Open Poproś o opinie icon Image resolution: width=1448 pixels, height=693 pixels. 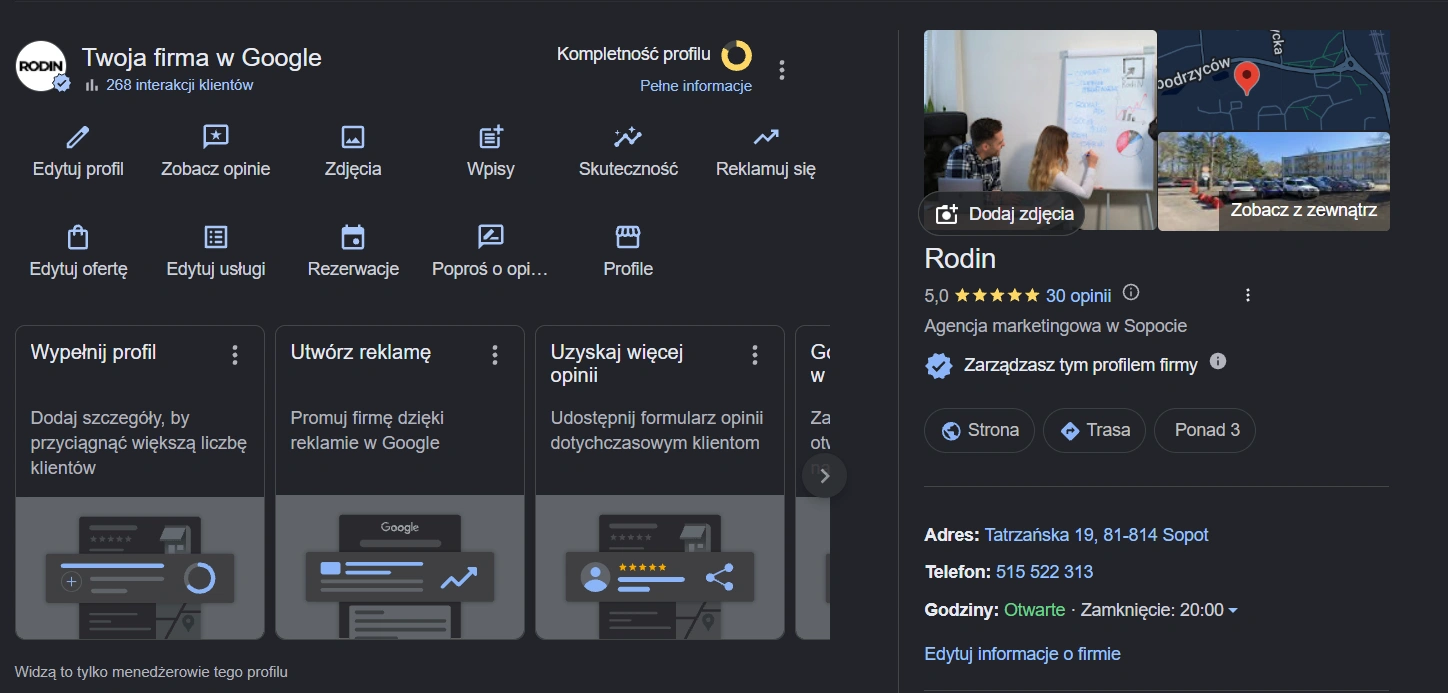491,237
